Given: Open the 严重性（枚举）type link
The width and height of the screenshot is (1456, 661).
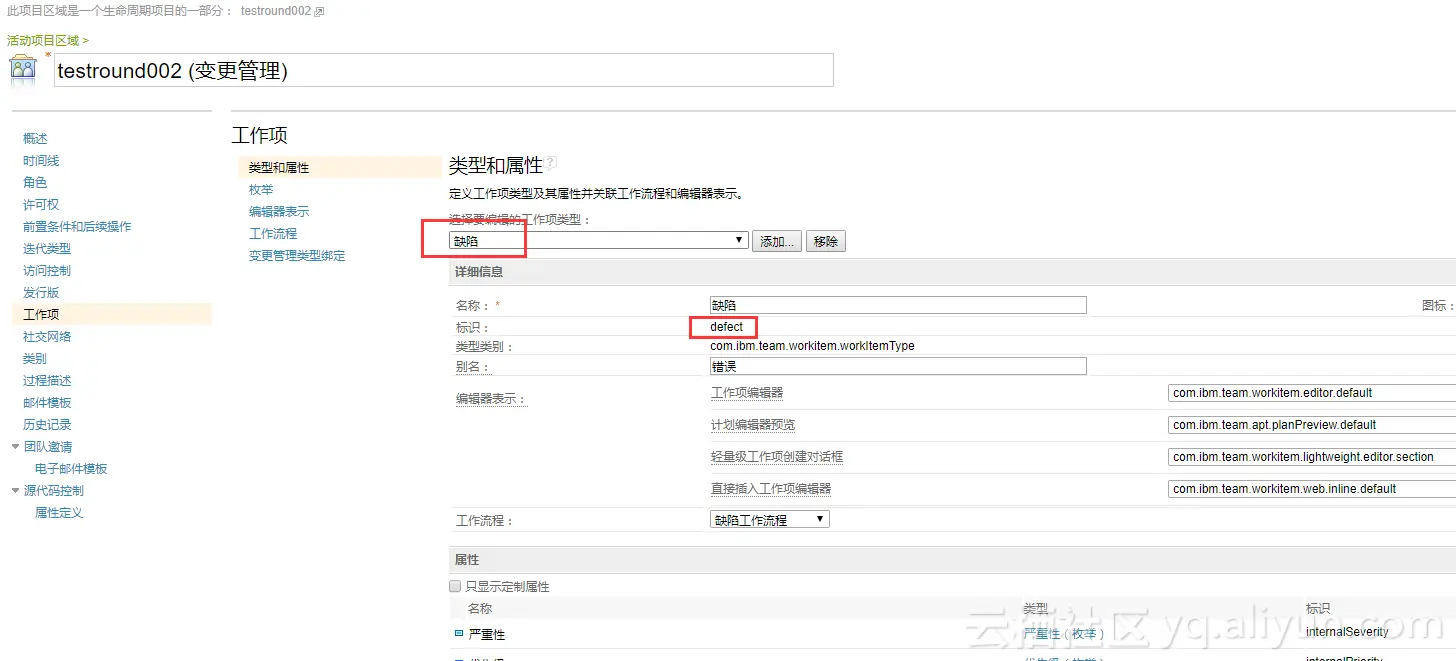Looking at the screenshot, I should tap(1064, 633).
